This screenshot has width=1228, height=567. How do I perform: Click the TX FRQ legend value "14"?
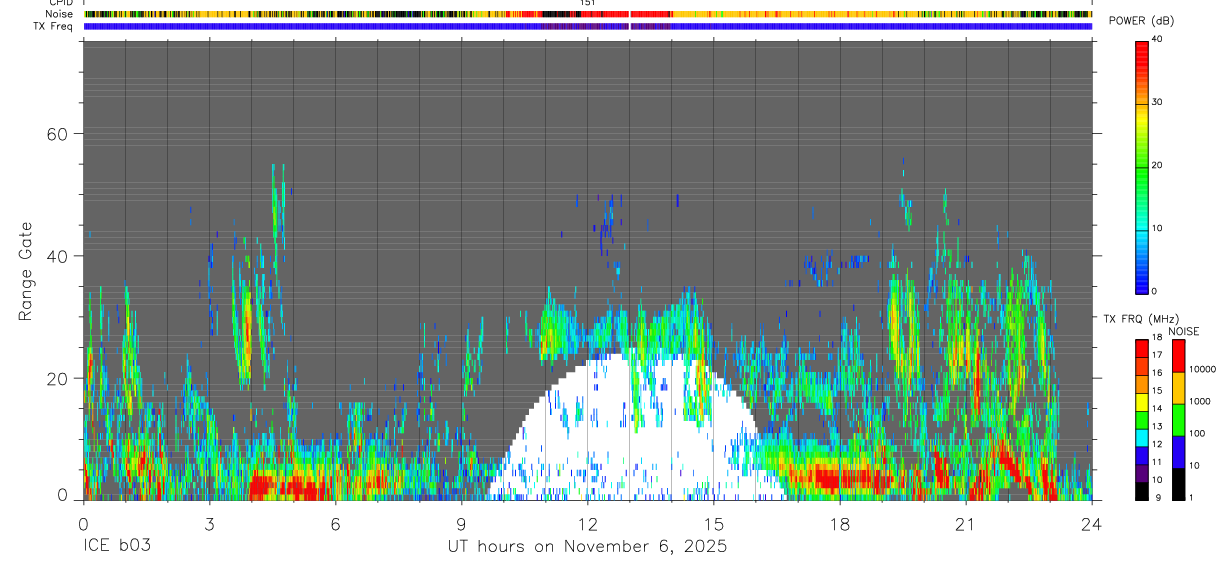[1157, 409]
